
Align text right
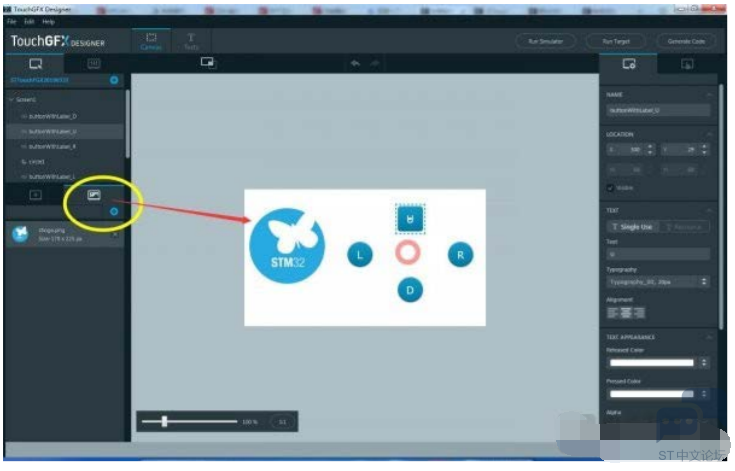[639, 313]
